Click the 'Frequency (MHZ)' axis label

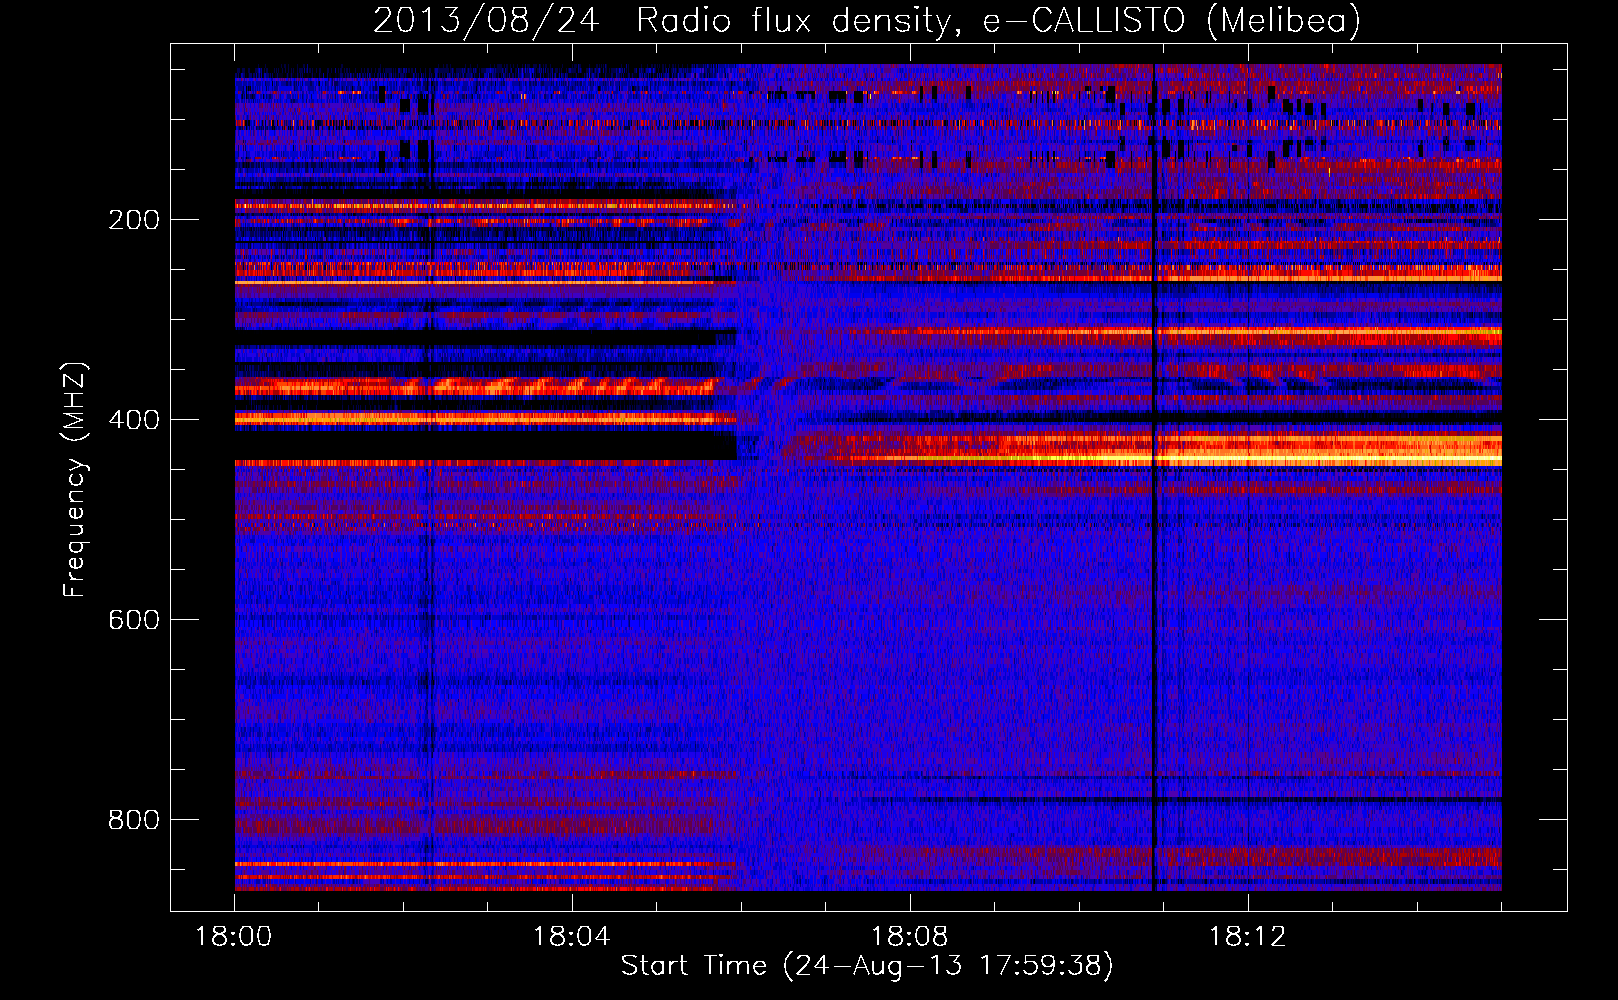pos(75,479)
